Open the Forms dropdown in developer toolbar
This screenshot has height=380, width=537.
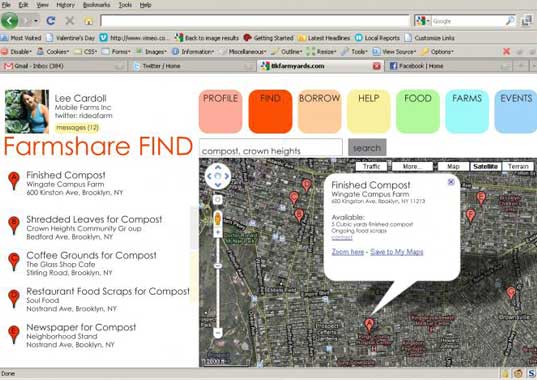pos(116,52)
